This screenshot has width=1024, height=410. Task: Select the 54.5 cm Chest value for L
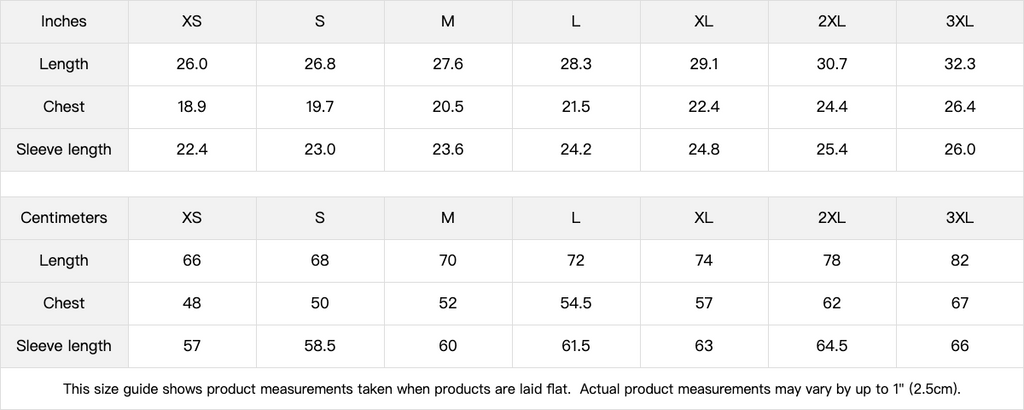pos(576,303)
